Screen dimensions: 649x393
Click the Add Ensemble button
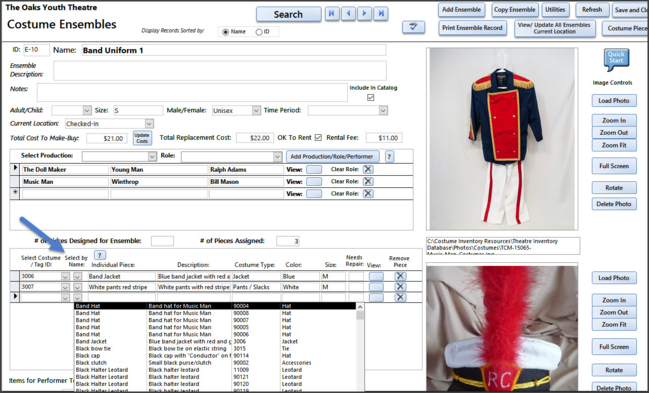[462, 10]
